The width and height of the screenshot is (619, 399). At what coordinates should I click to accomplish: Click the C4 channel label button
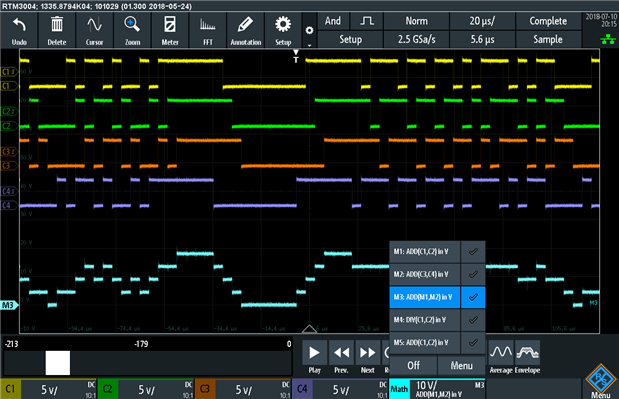pyautogui.click(x=302, y=389)
